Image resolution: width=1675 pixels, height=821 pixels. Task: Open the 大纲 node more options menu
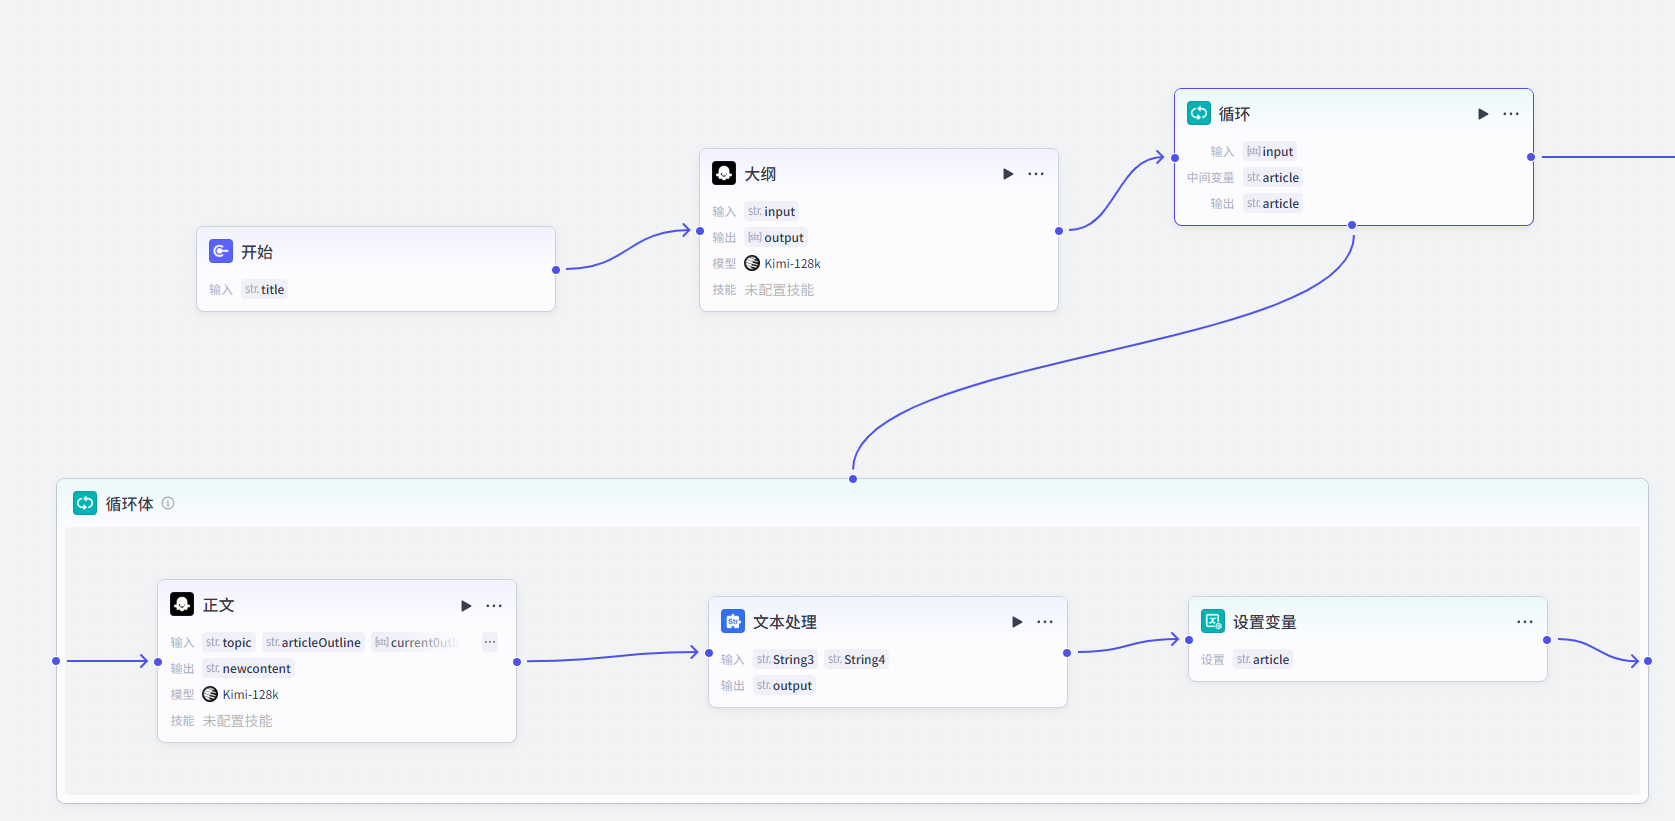click(x=1036, y=174)
